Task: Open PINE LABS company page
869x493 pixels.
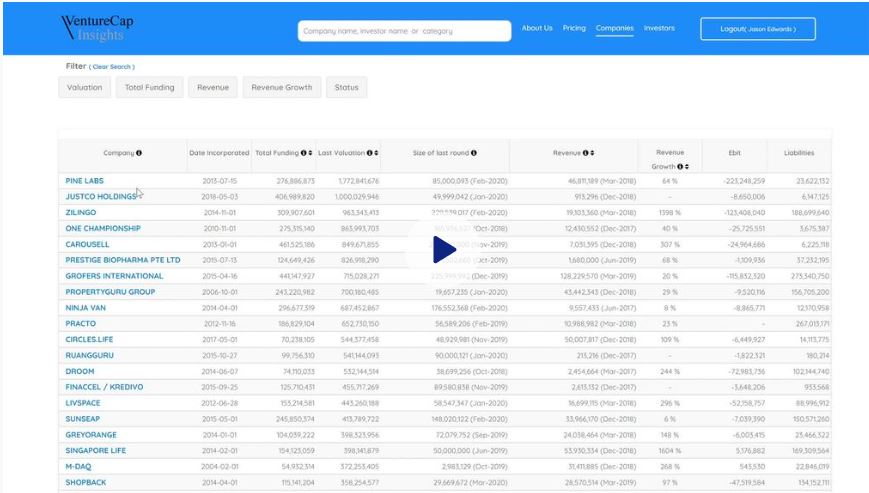Action: pos(84,181)
